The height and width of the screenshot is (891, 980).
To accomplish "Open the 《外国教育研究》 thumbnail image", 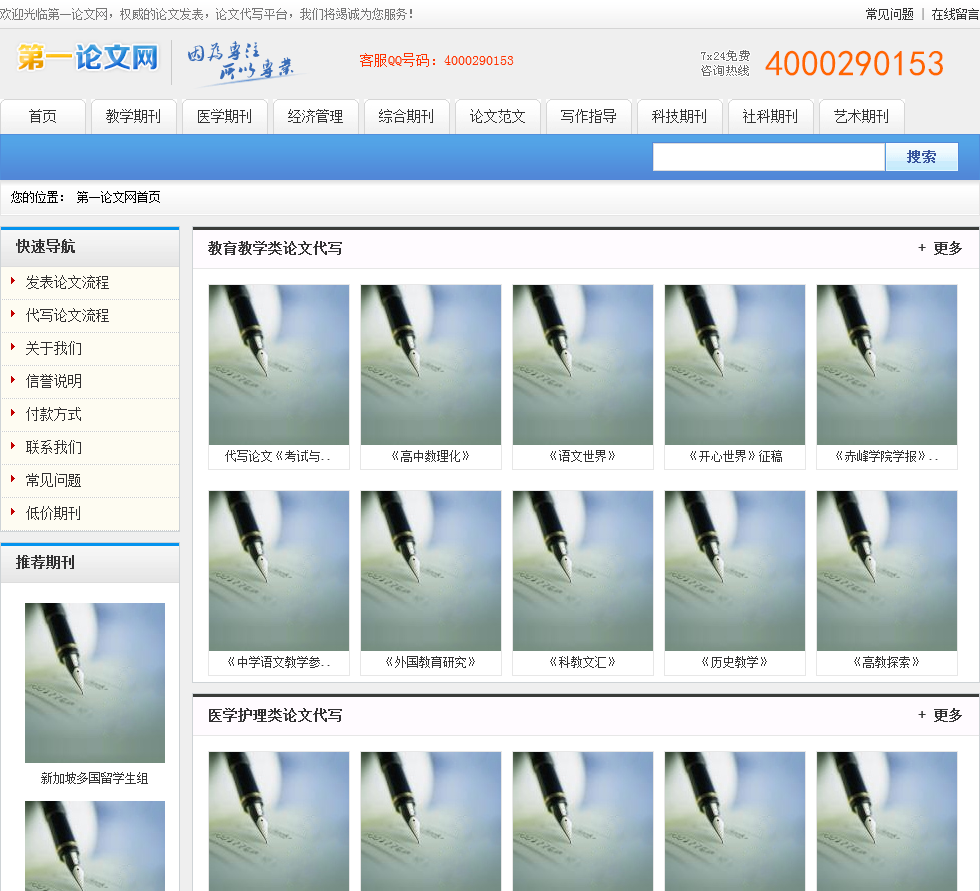I will [x=431, y=570].
